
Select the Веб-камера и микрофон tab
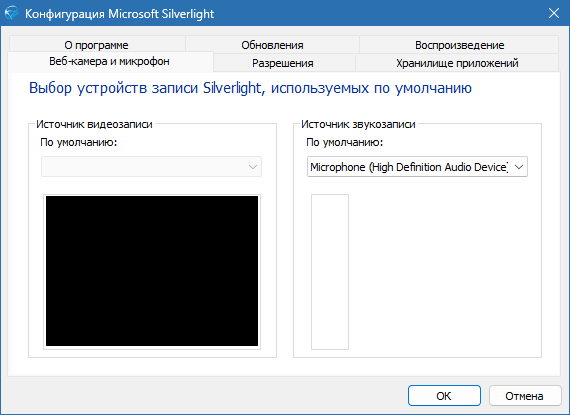point(110,61)
